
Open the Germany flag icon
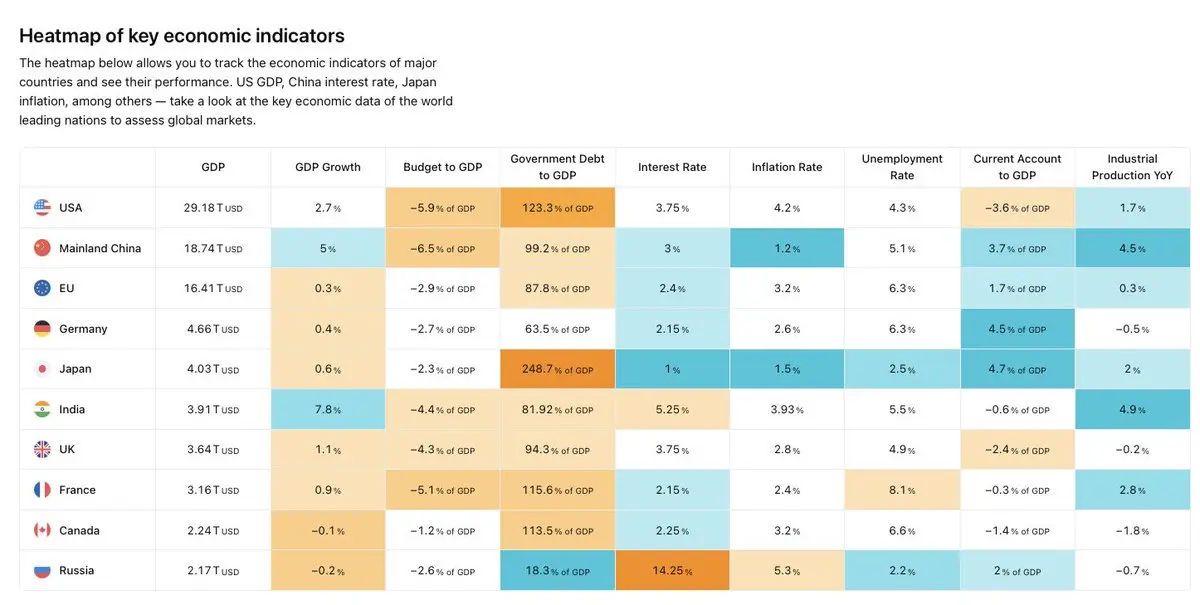point(42,329)
